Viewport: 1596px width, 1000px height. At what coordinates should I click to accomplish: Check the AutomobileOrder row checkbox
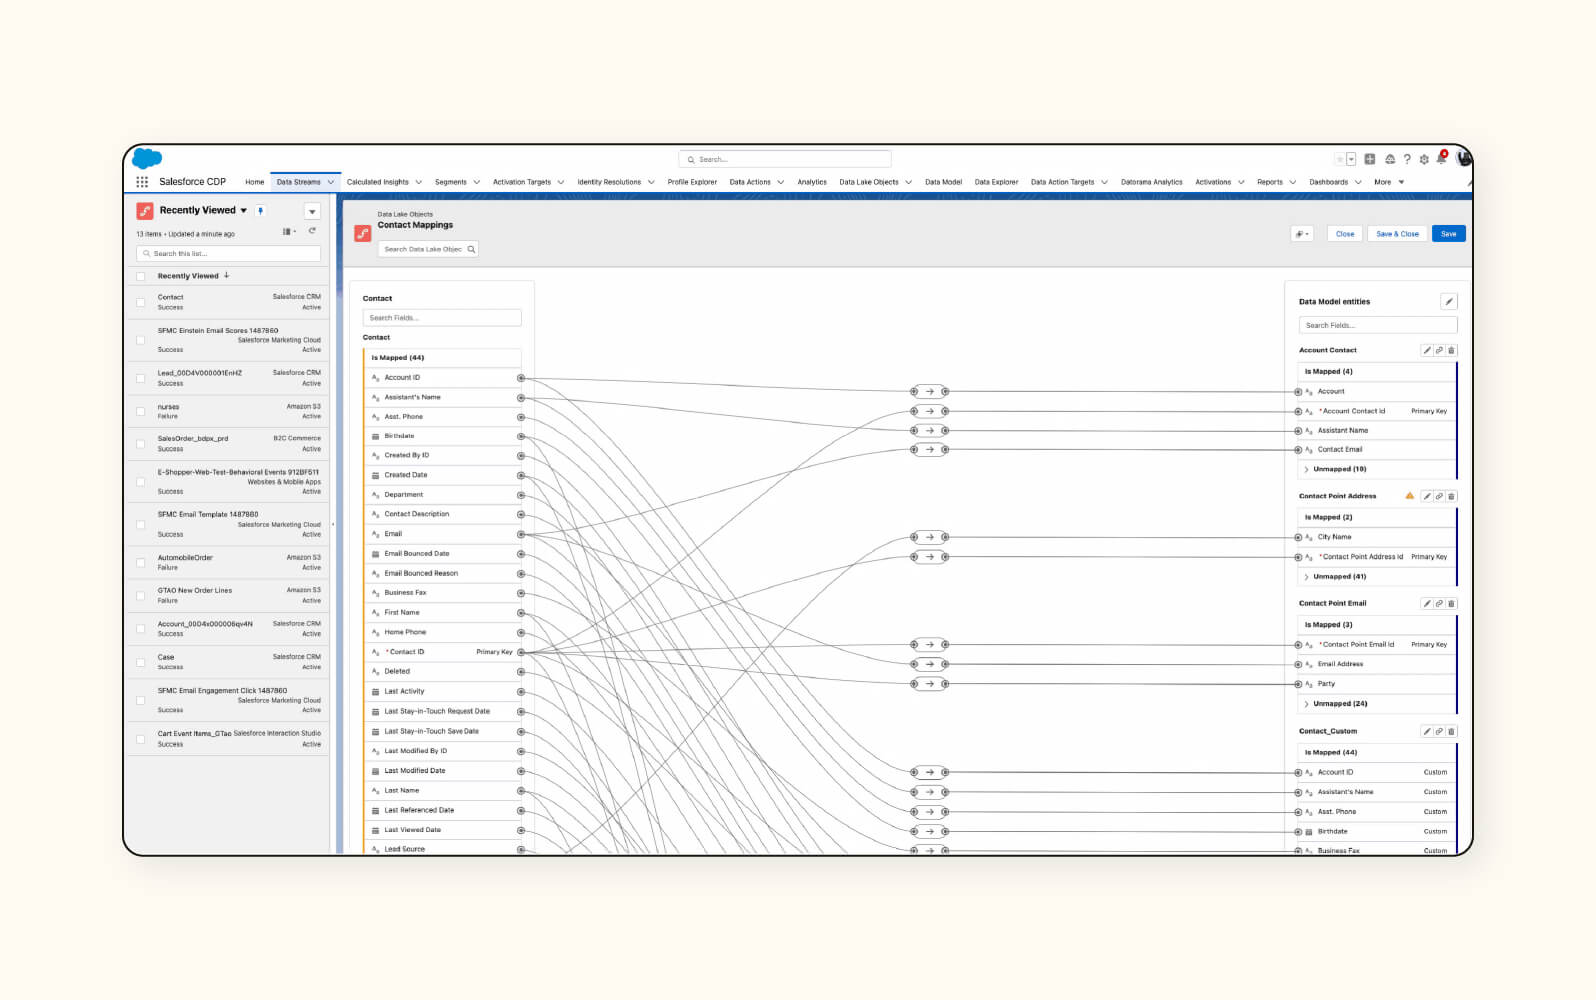[x=141, y=562]
